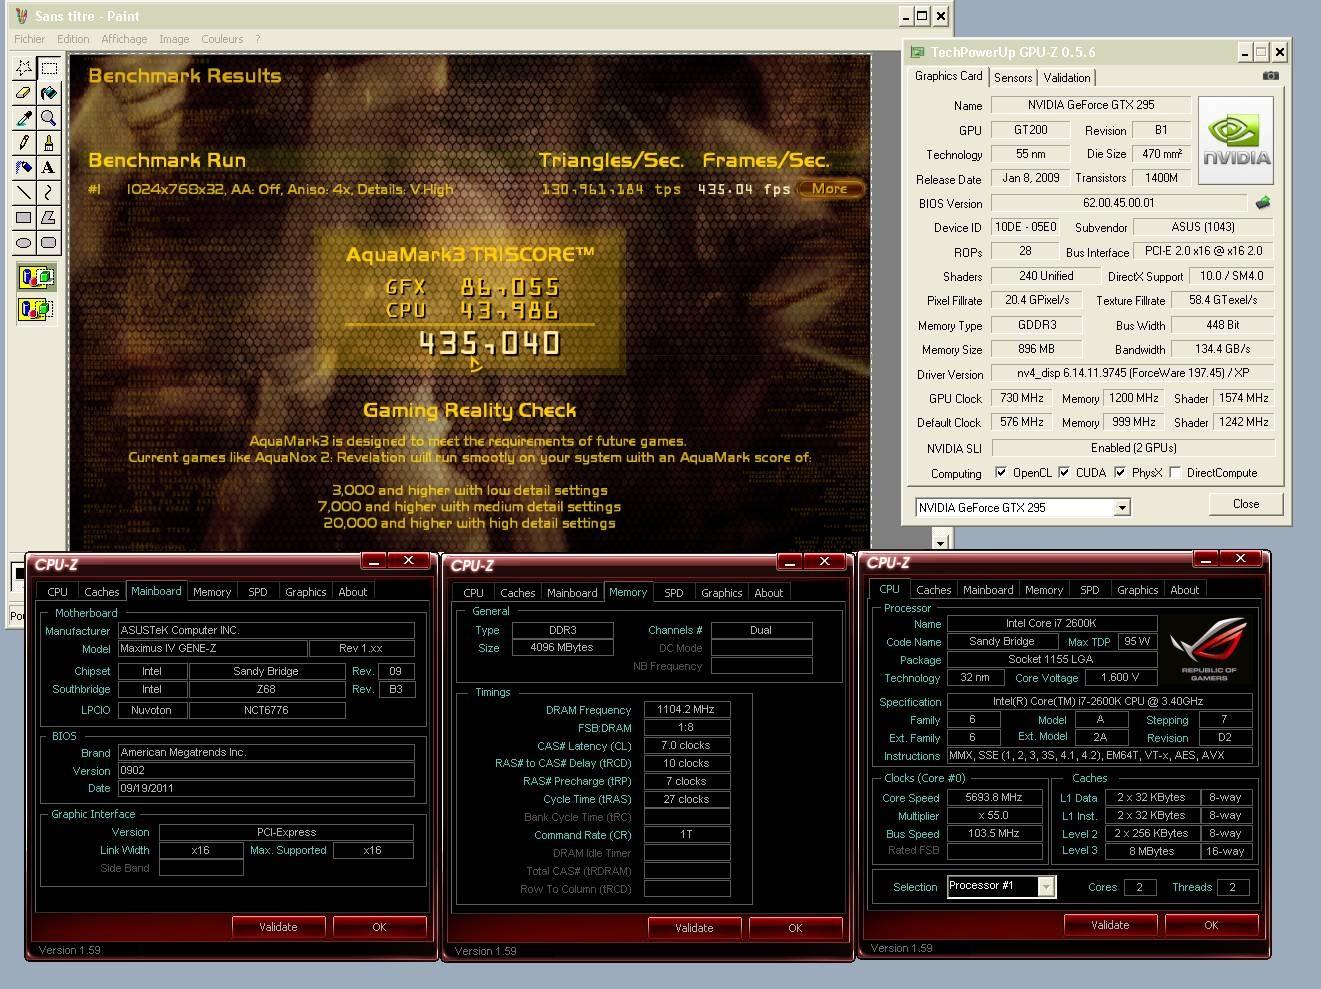Click the Republic of Gamers logo in CPU-Z
The height and width of the screenshot is (989, 1321).
(x=1209, y=649)
